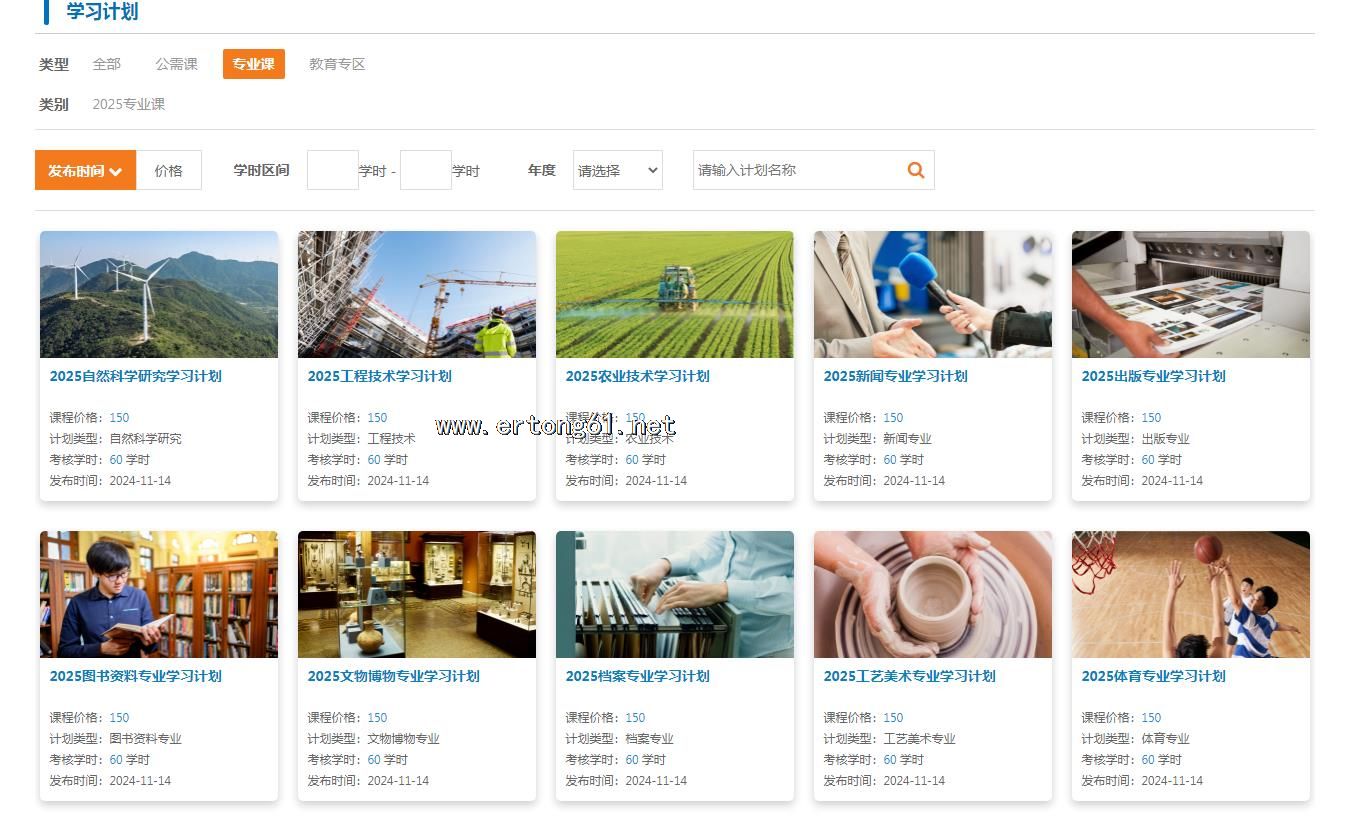Click the maximum 学时 input box

click(x=425, y=171)
